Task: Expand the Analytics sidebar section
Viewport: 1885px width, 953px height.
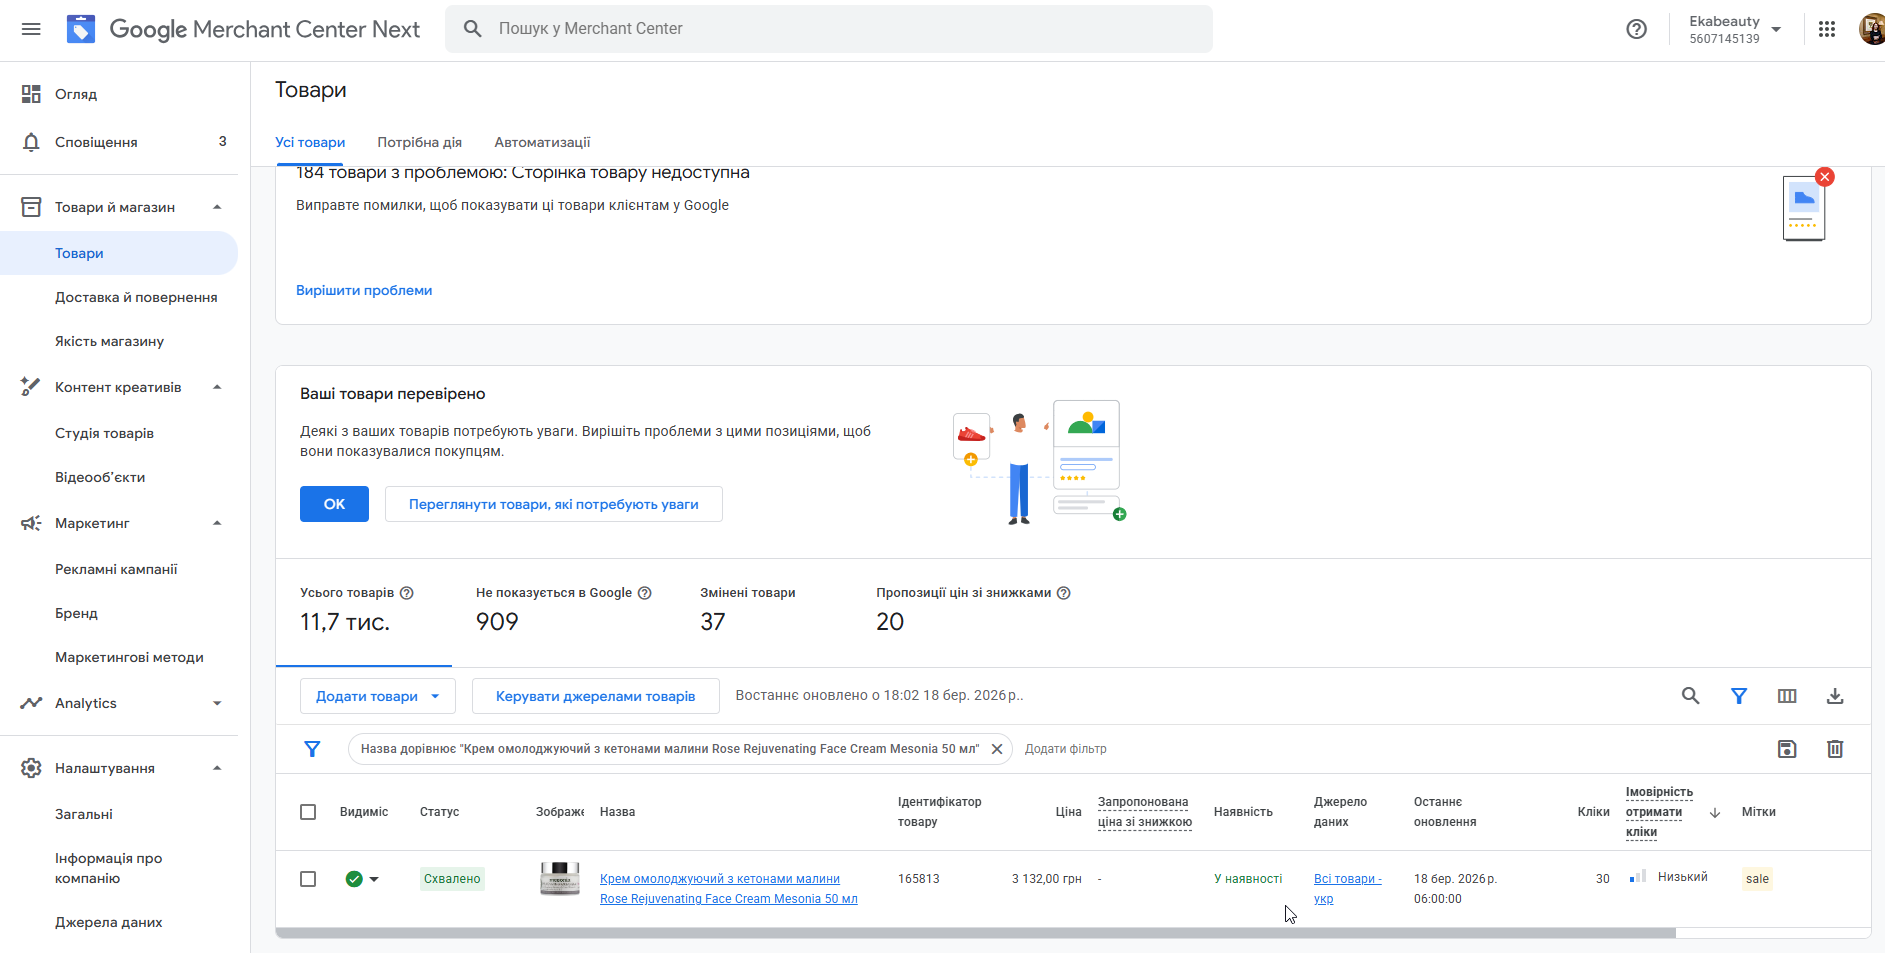Action: [216, 703]
